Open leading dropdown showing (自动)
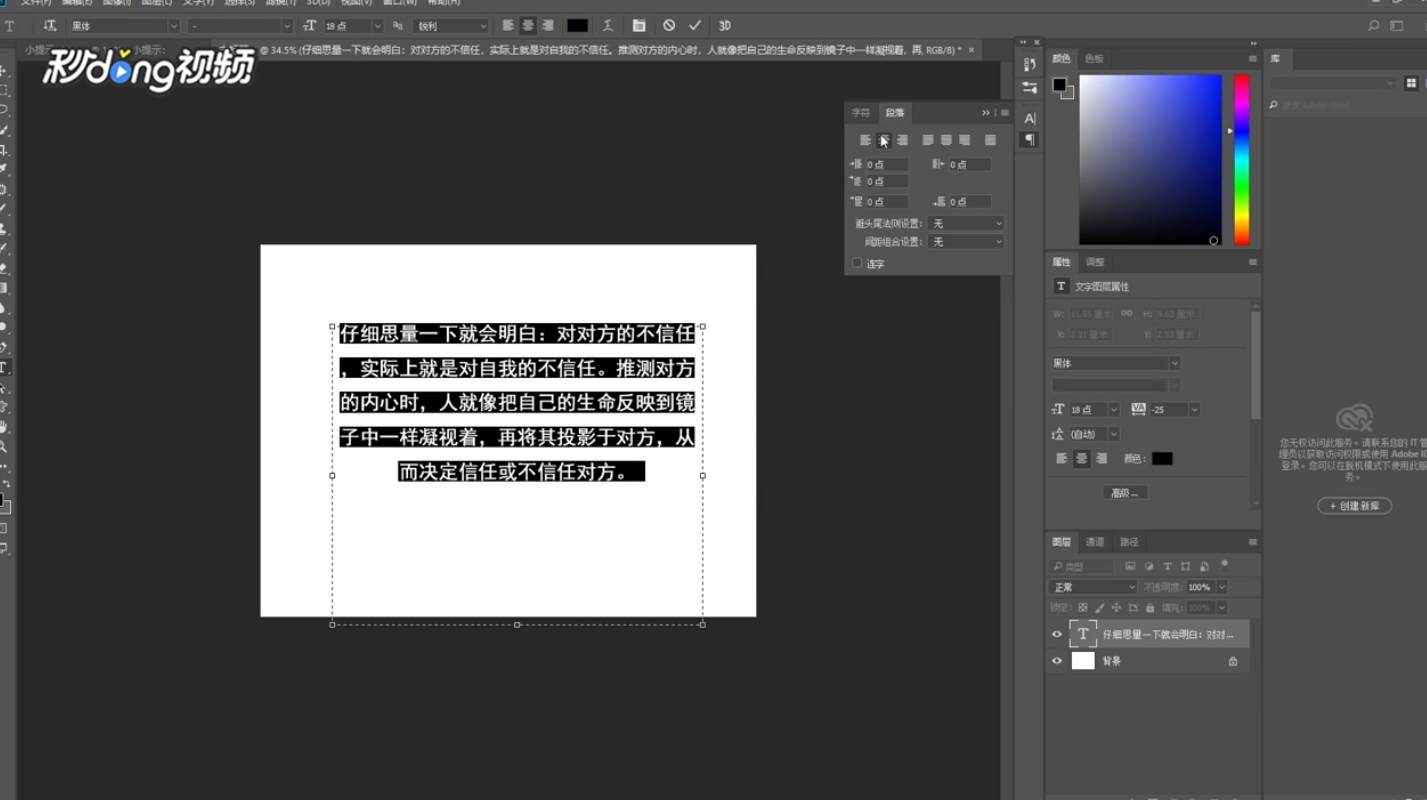1427x800 pixels. tap(1094, 435)
